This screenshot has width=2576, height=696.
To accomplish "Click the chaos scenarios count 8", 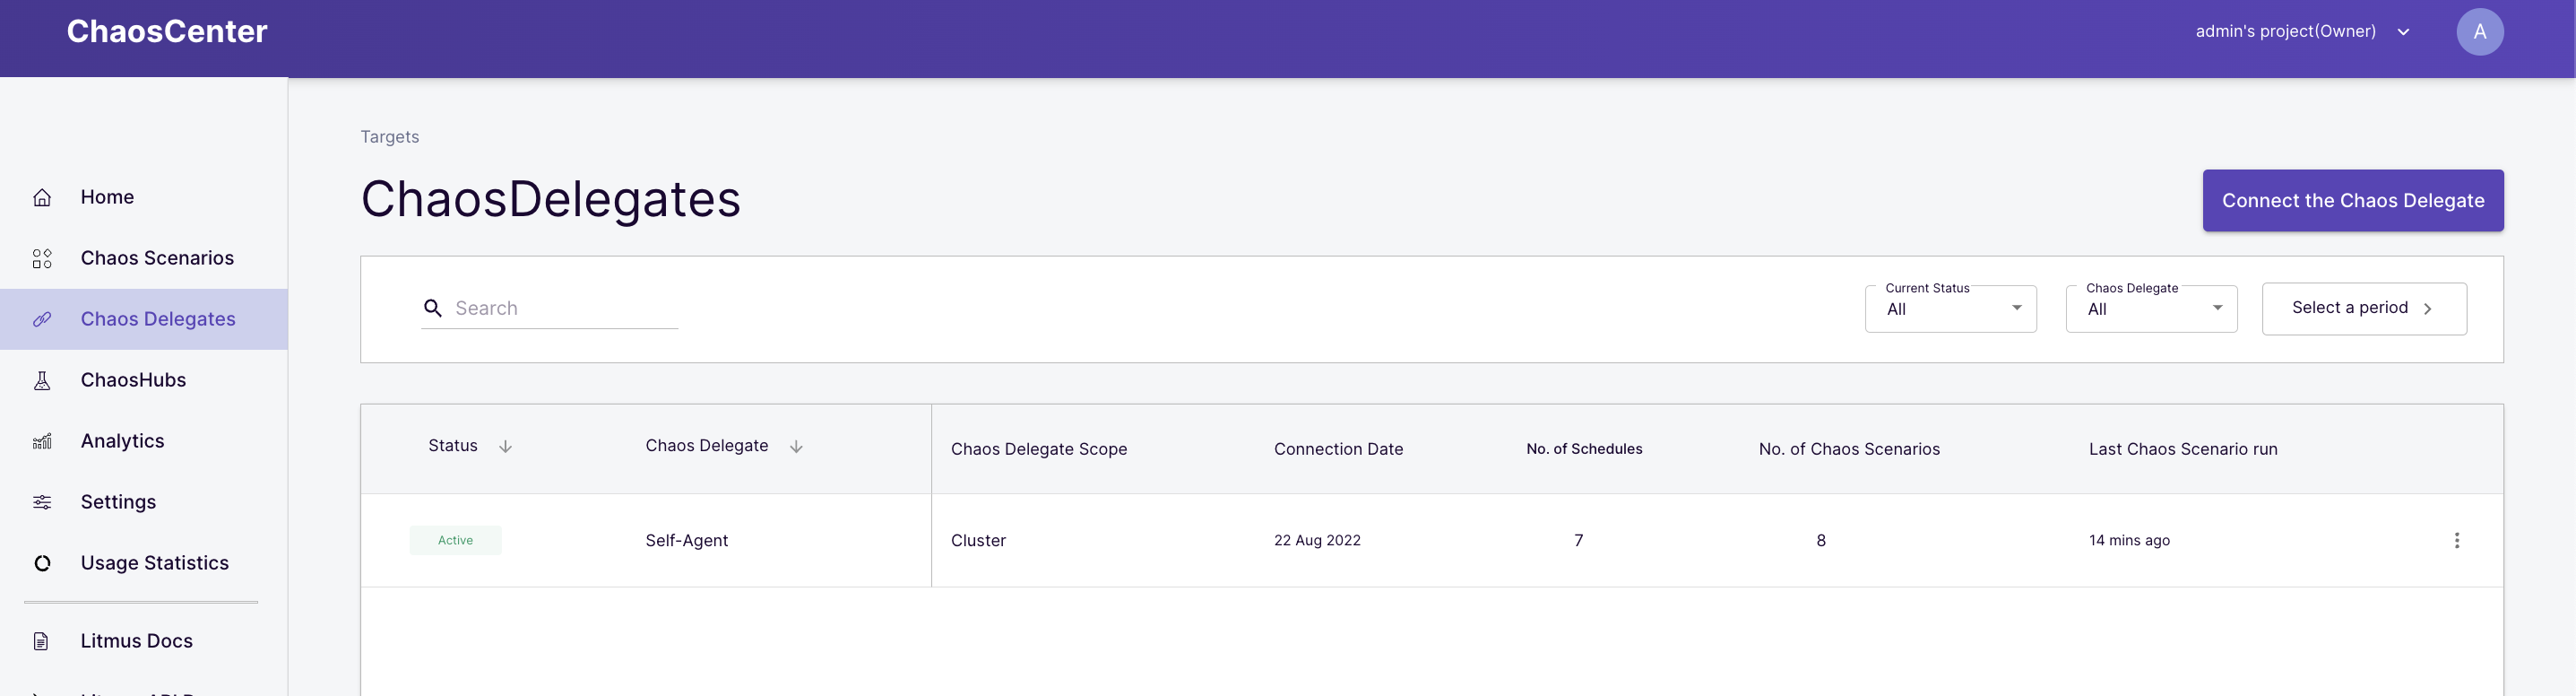I will (x=1820, y=540).
